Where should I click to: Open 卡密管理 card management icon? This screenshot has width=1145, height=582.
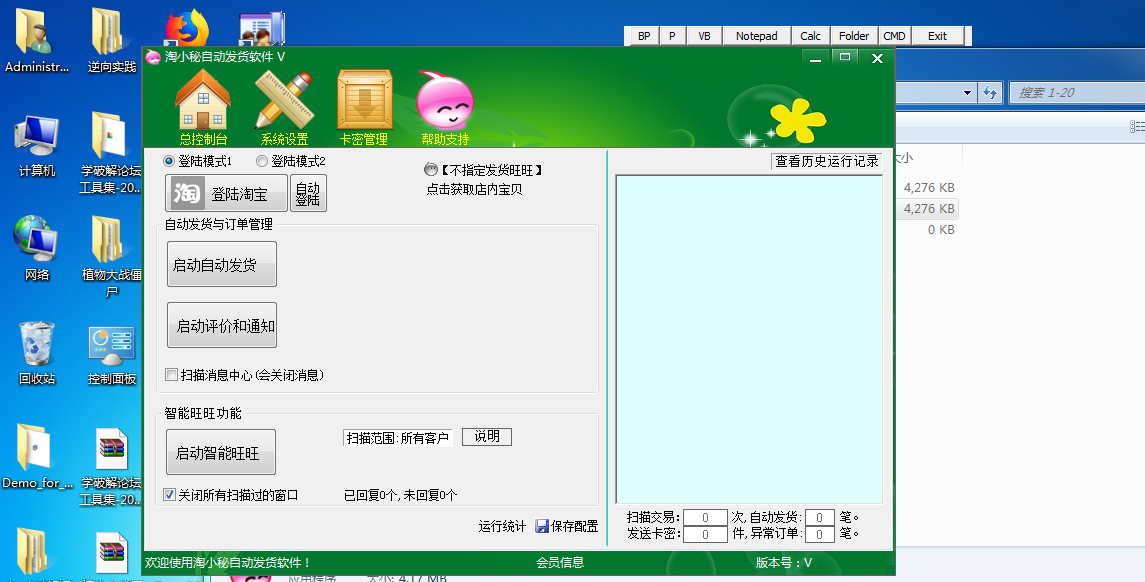[364, 105]
